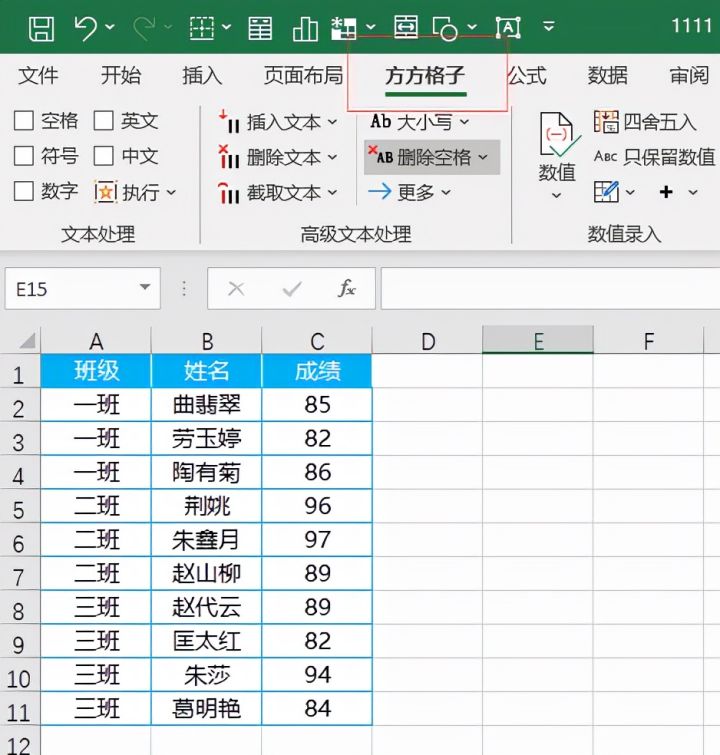
Task: Select column A header
Action: click(96, 341)
